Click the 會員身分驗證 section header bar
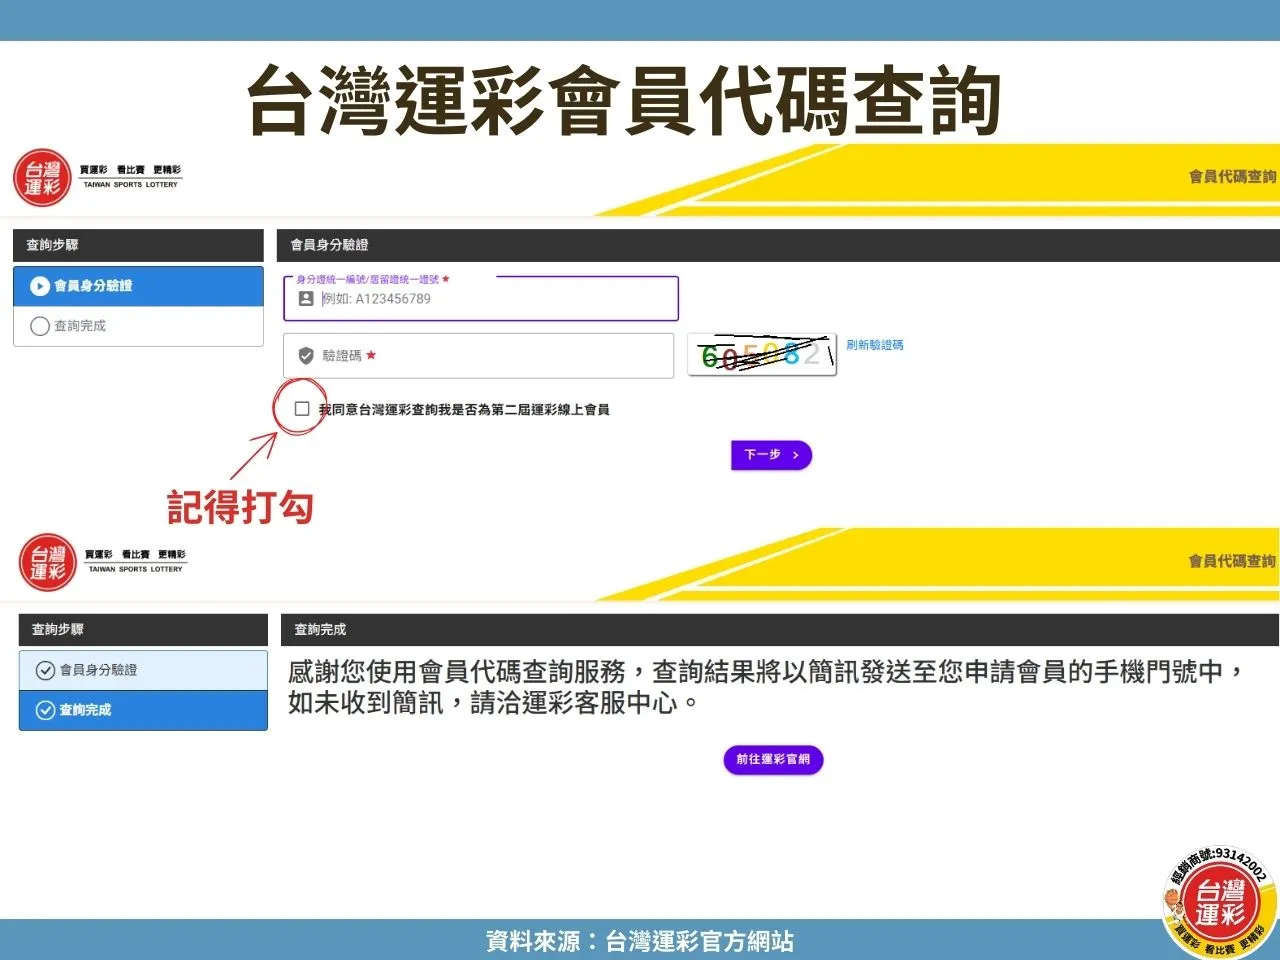The height and width of the screenshot is (960, 1280). click(778, 245)
